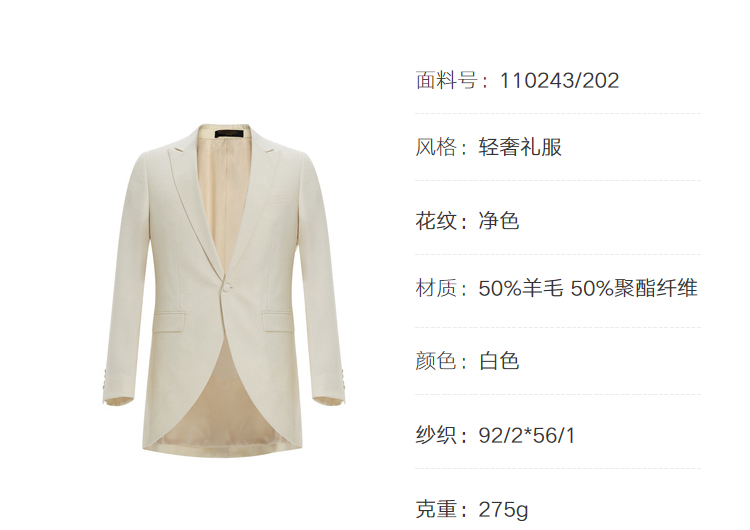Screen dimensions: 750x530
Task: Select the pattern value 净色
Action: [499, 221]
